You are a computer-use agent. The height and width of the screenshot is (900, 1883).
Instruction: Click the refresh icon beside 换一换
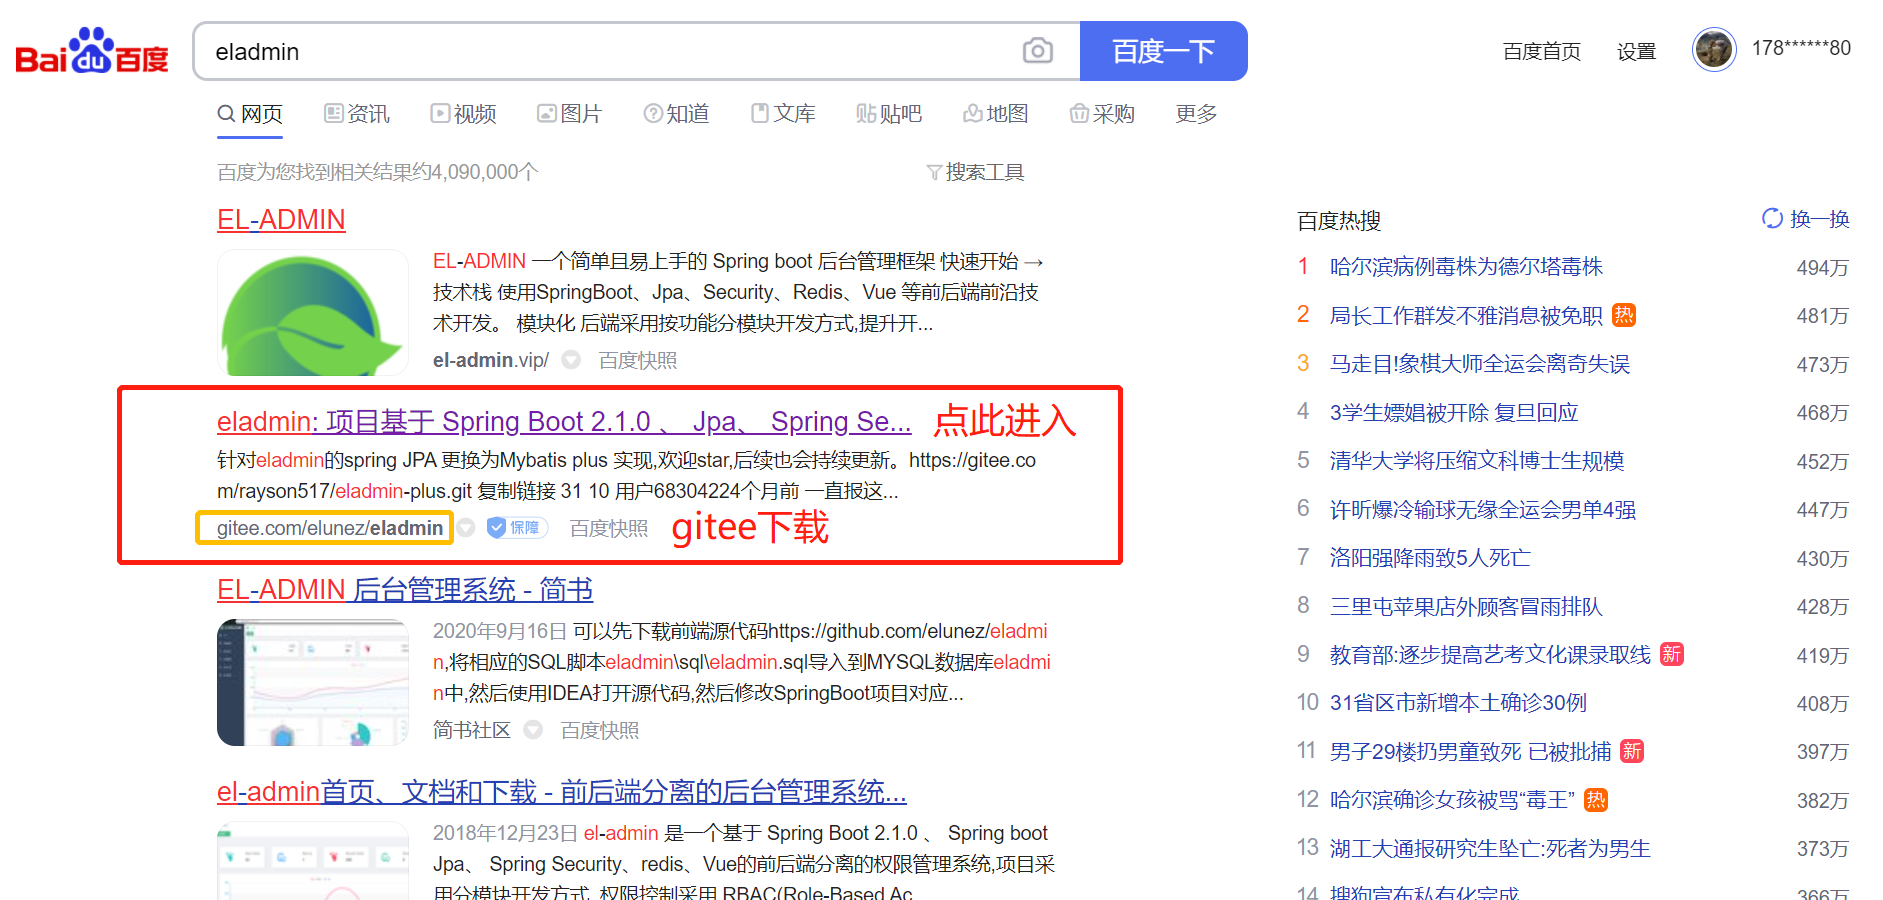tap(1772, 218)
